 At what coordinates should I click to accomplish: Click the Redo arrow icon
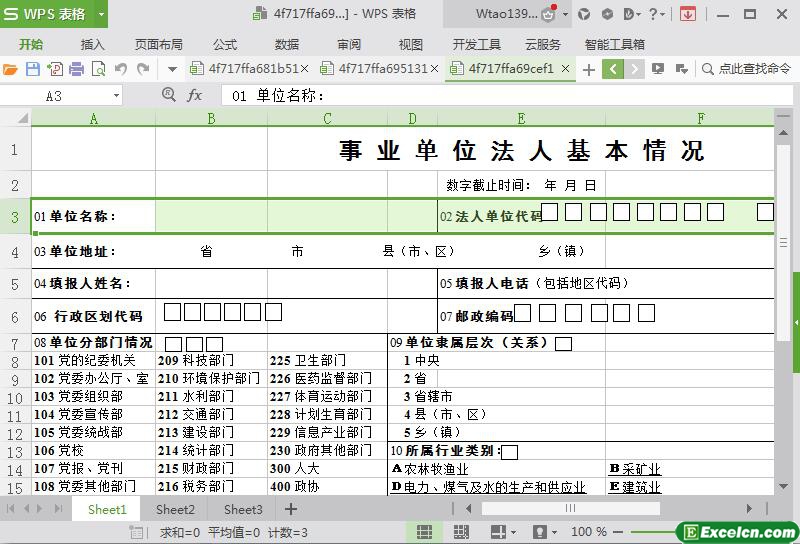pyautogui.click(x=143, y=69)
